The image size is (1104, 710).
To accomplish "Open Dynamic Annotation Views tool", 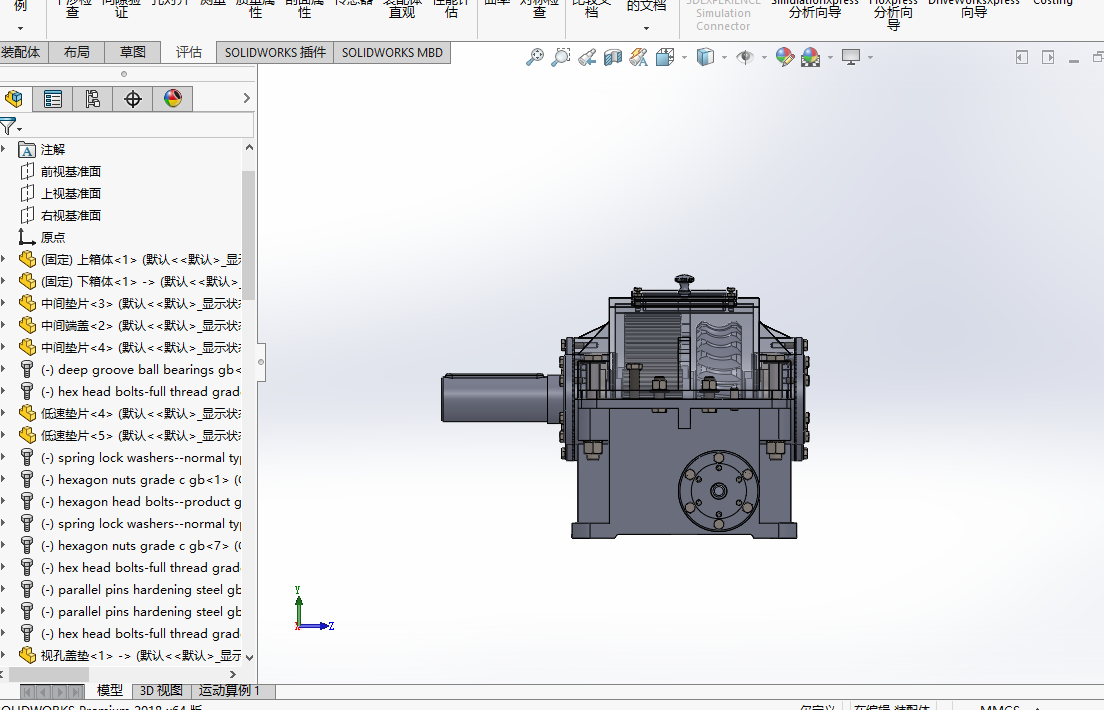I will [639, 57].
